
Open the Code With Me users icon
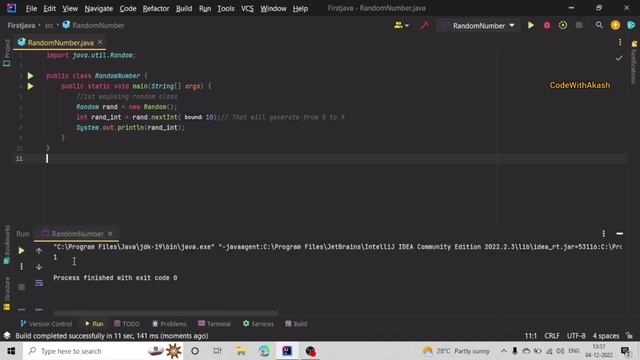coord(401,25)
